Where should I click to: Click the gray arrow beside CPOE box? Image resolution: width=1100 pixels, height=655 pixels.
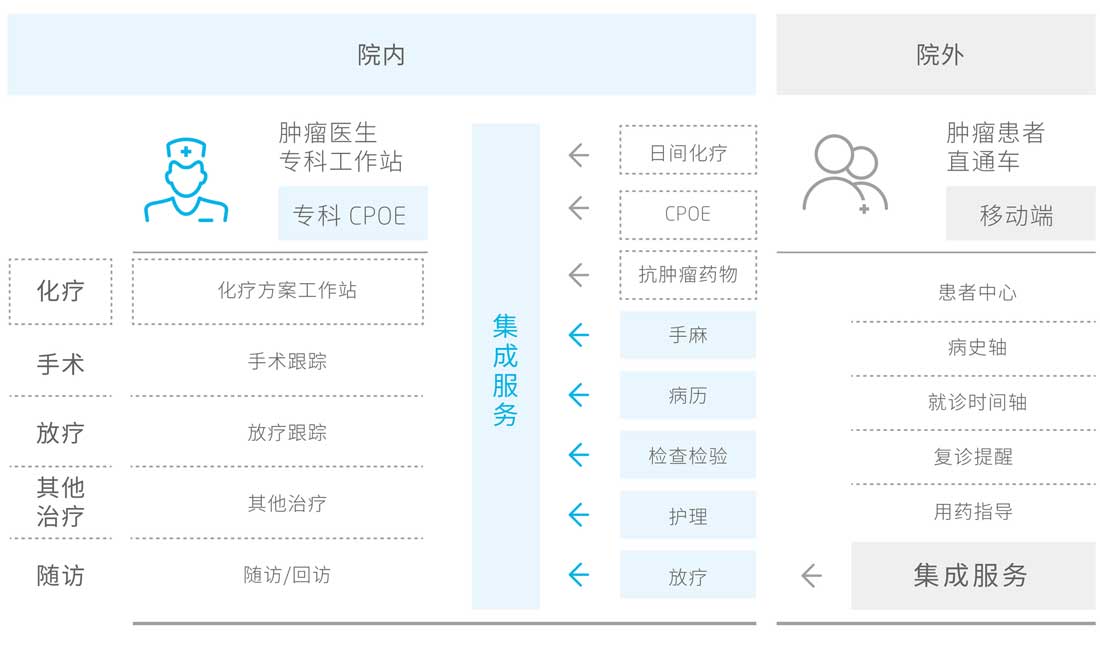pos(579,208)
